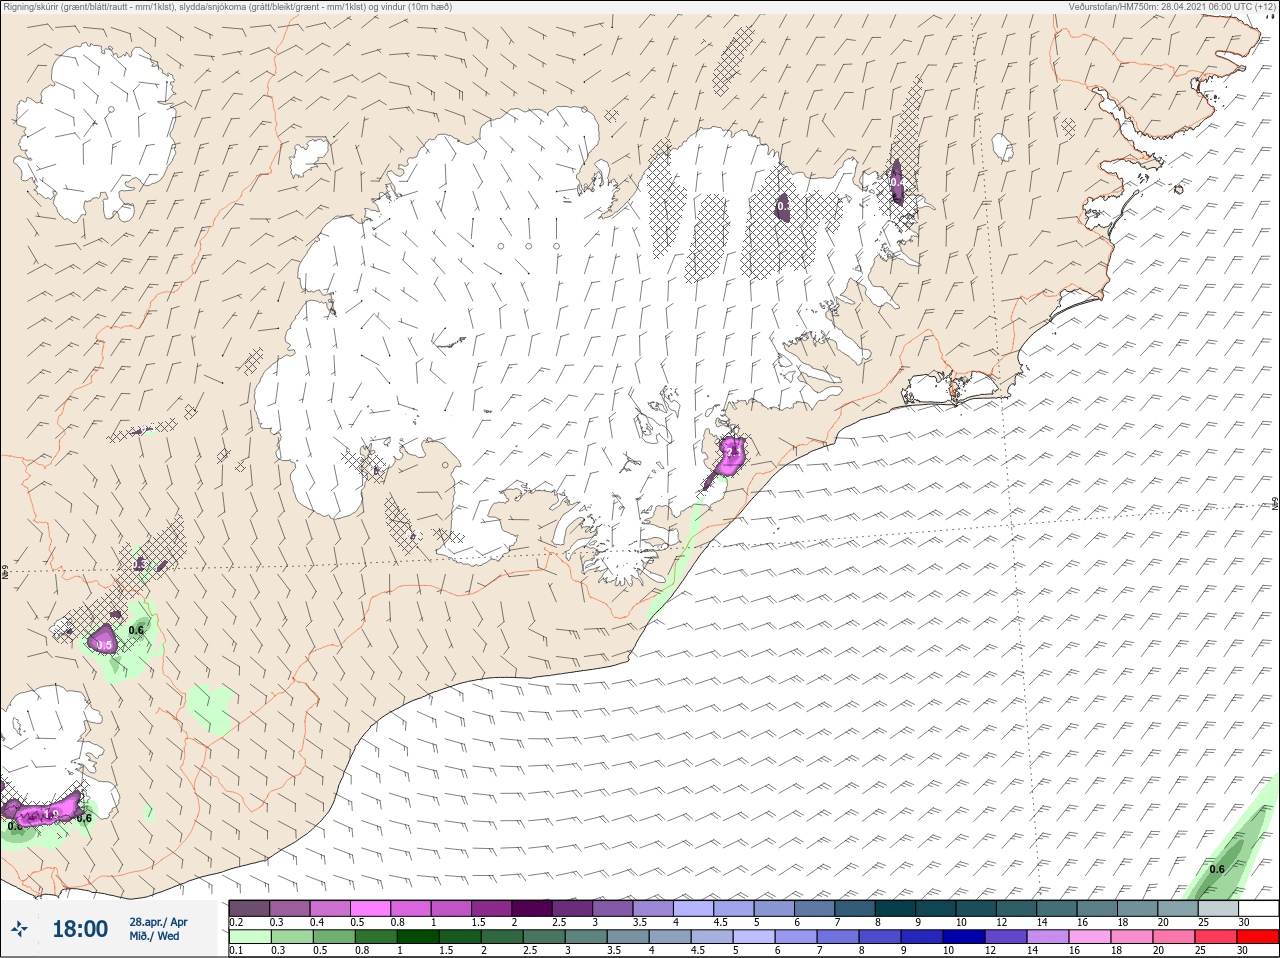
Task: Pick the first purple swatch at 0.2 in the upper legend
Action: pyautogui.click(x=249, y=908)
